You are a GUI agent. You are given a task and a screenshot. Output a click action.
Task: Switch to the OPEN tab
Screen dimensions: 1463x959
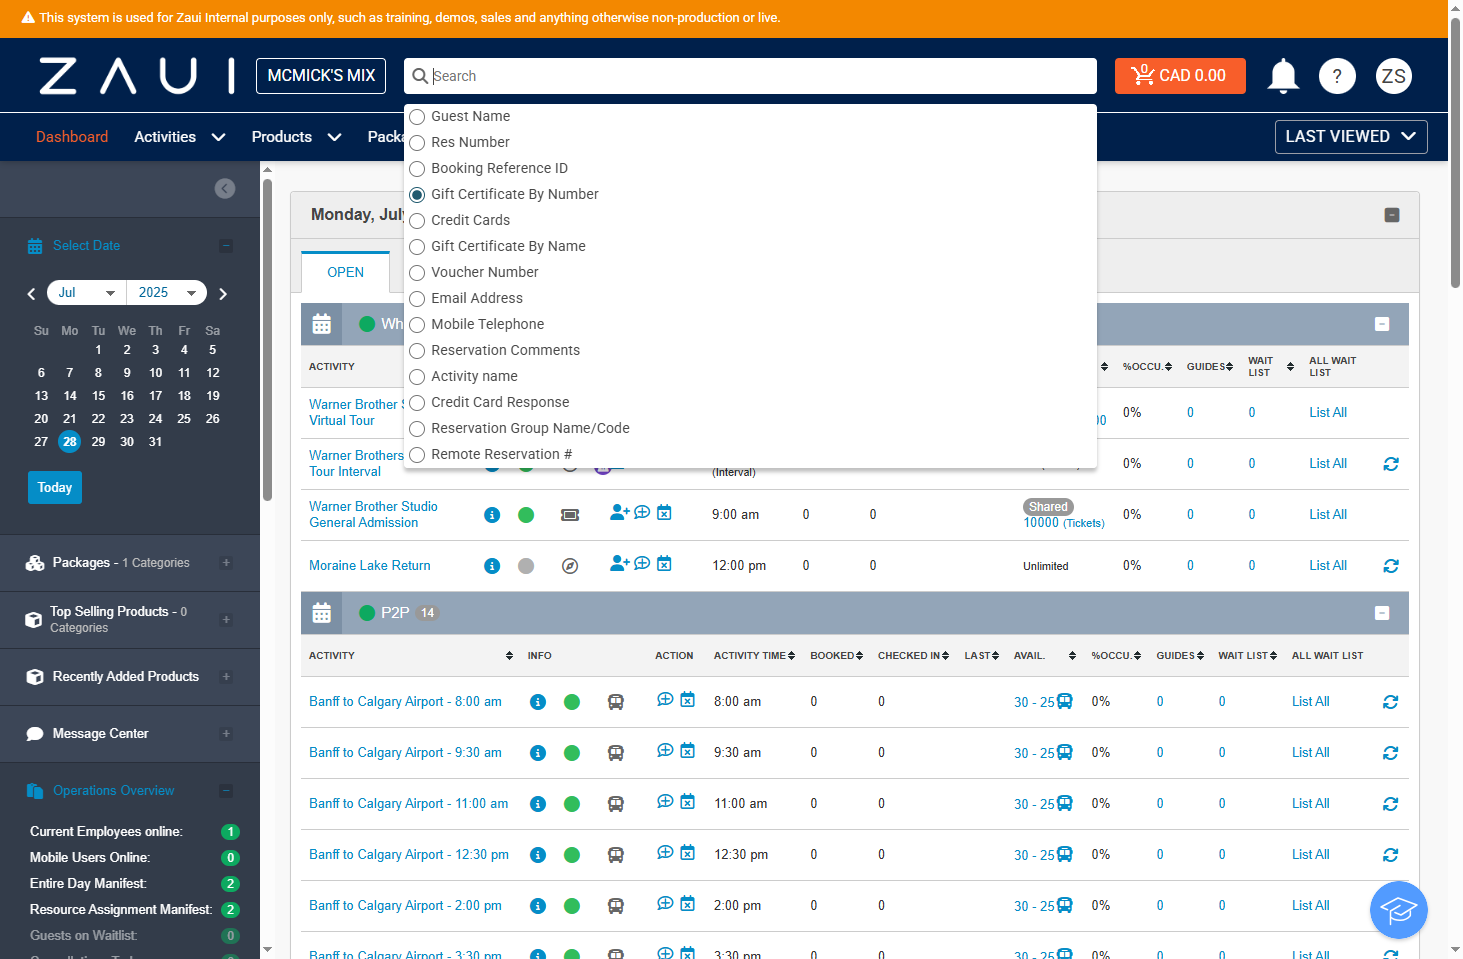pyautogui.click(x=346, y=273)
